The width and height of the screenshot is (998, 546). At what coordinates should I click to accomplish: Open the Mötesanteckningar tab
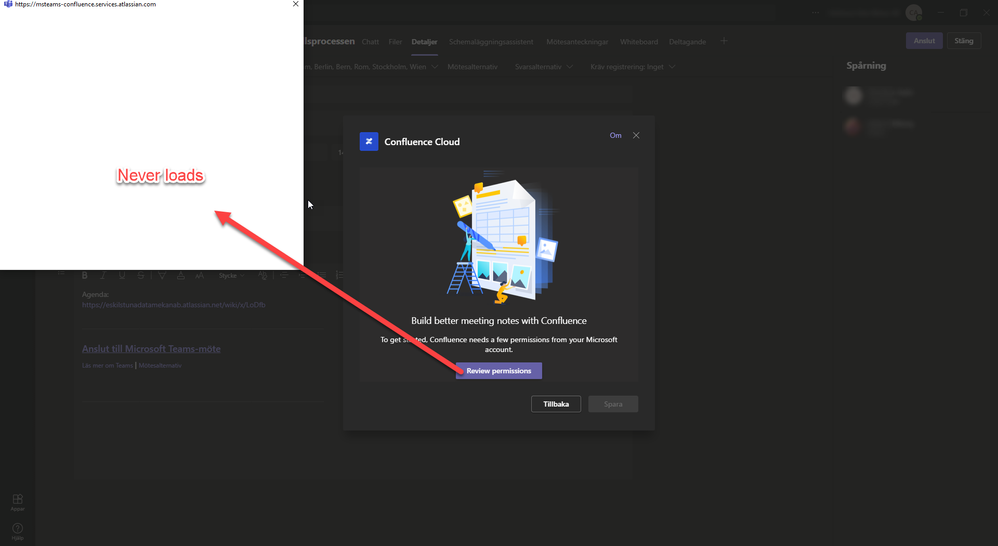[x=577, y=42]
